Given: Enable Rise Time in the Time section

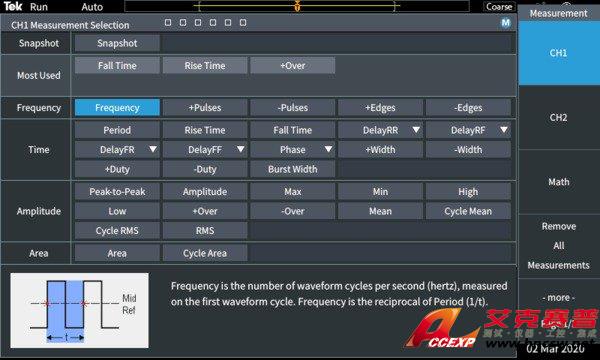Looking at the screenshot, I should (x=205, y=130).
